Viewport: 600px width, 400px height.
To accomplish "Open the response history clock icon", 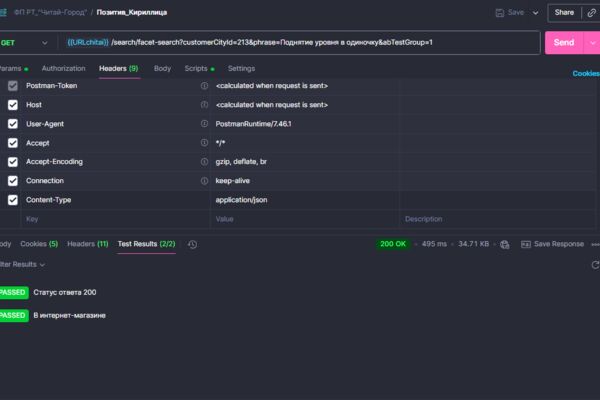I will click(192, 245).
